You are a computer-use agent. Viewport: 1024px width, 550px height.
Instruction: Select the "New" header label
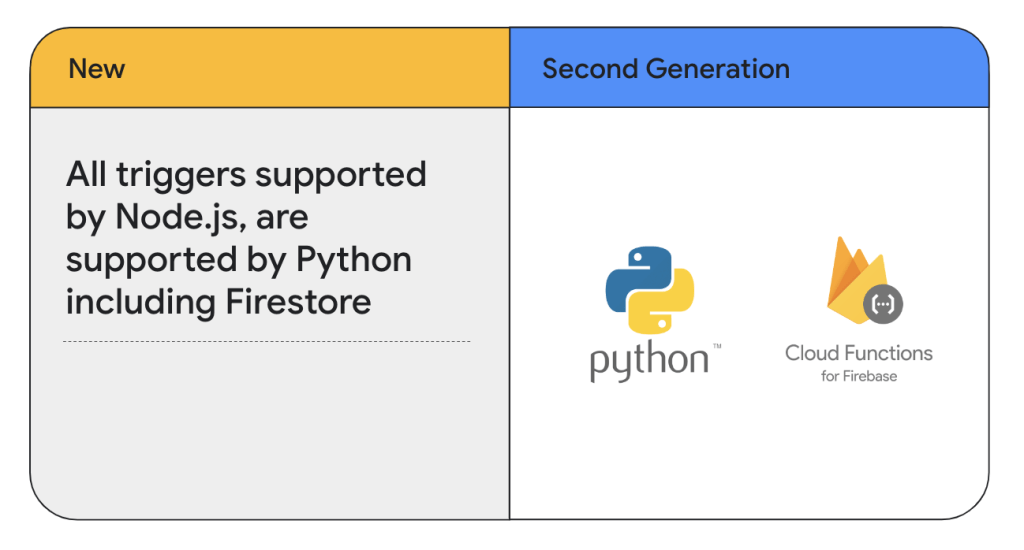tap(97, 69)
